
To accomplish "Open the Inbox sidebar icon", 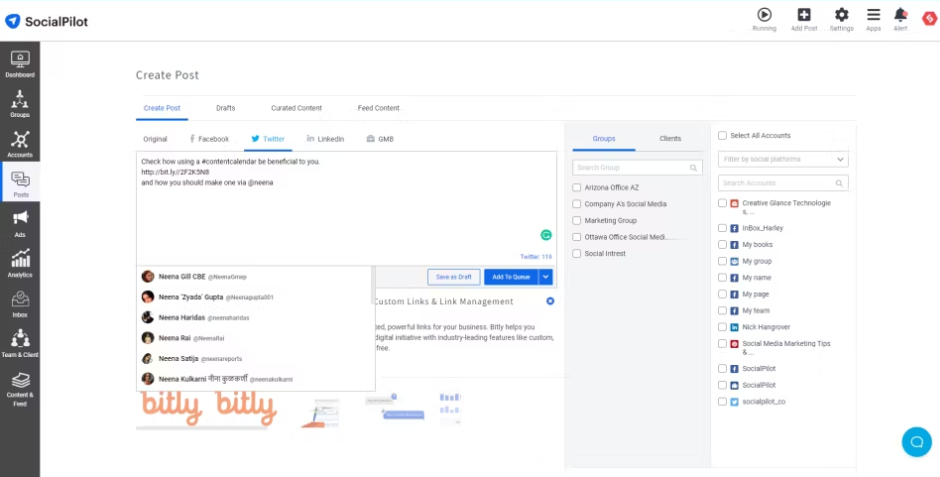I will (20, 304).
